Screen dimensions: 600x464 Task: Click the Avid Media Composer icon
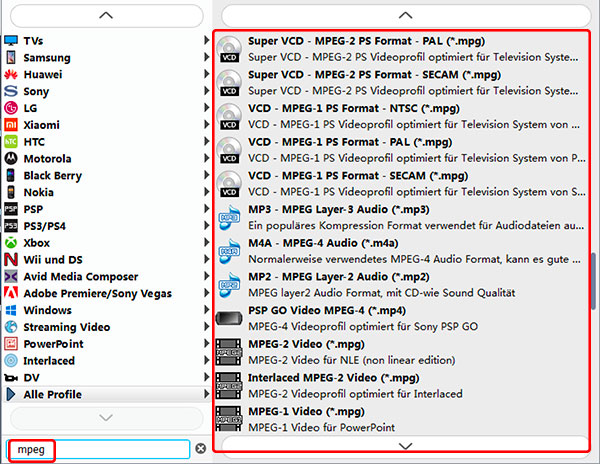pyautogui.click(x=11, y=276)
